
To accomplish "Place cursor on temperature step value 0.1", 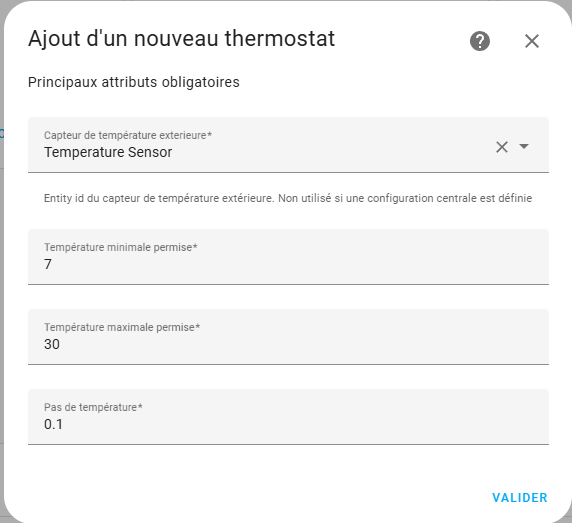I will [x=53, y=424].
